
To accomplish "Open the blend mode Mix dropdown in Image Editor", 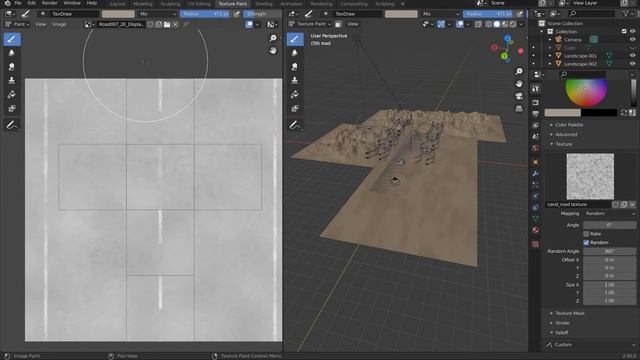I will [x=157, y=14].
